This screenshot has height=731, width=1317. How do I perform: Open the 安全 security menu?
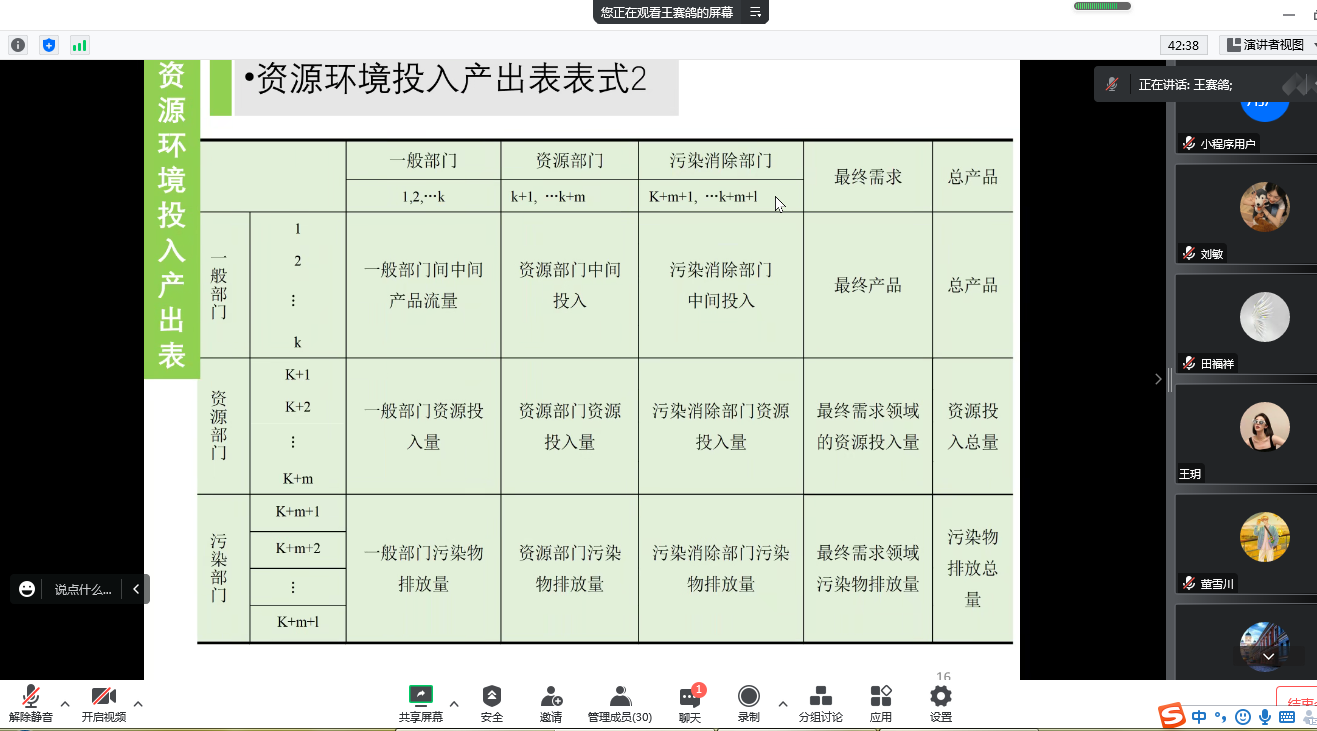tap(491, 703)
